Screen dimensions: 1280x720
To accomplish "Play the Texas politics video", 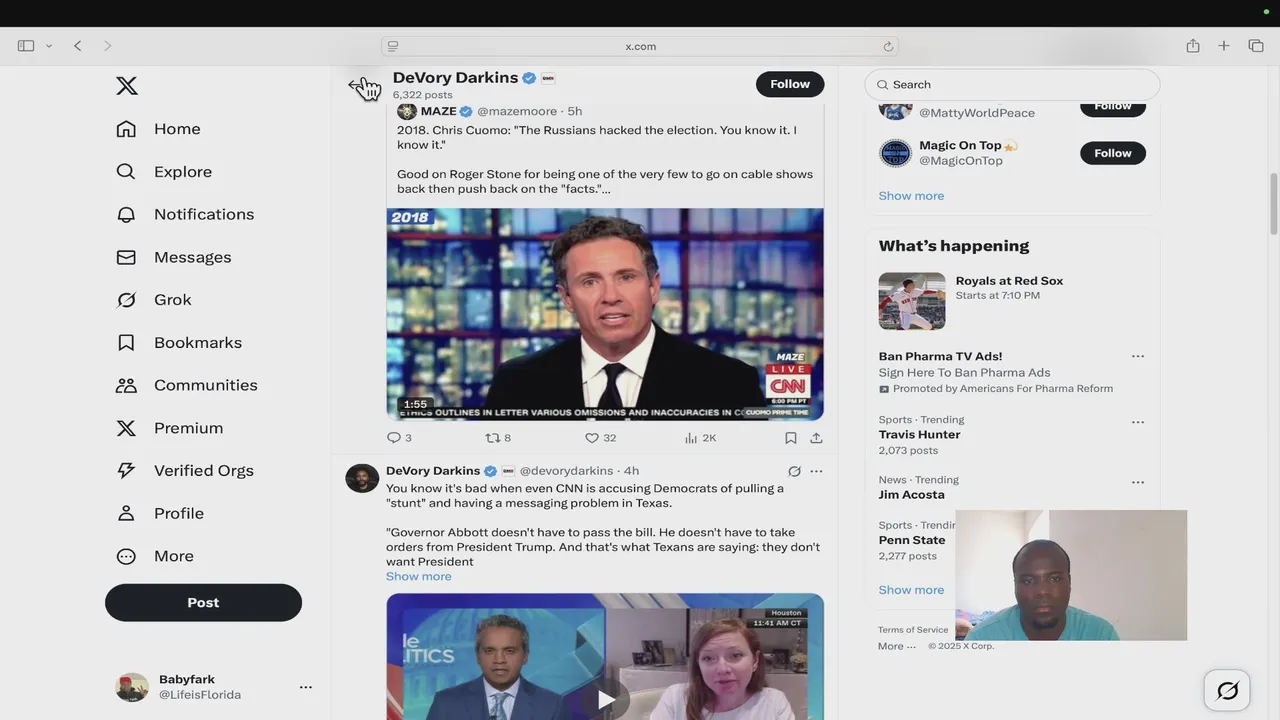I will click(606, 700).
